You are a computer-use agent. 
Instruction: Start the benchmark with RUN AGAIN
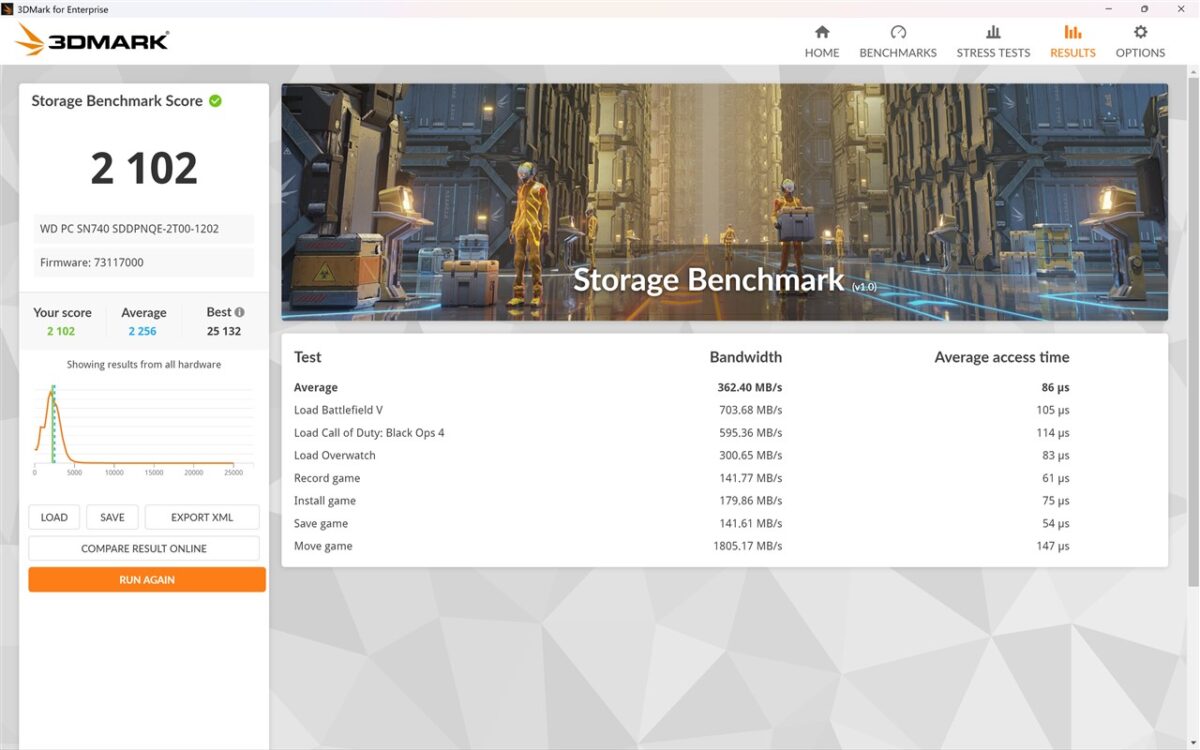coord(147,580)
